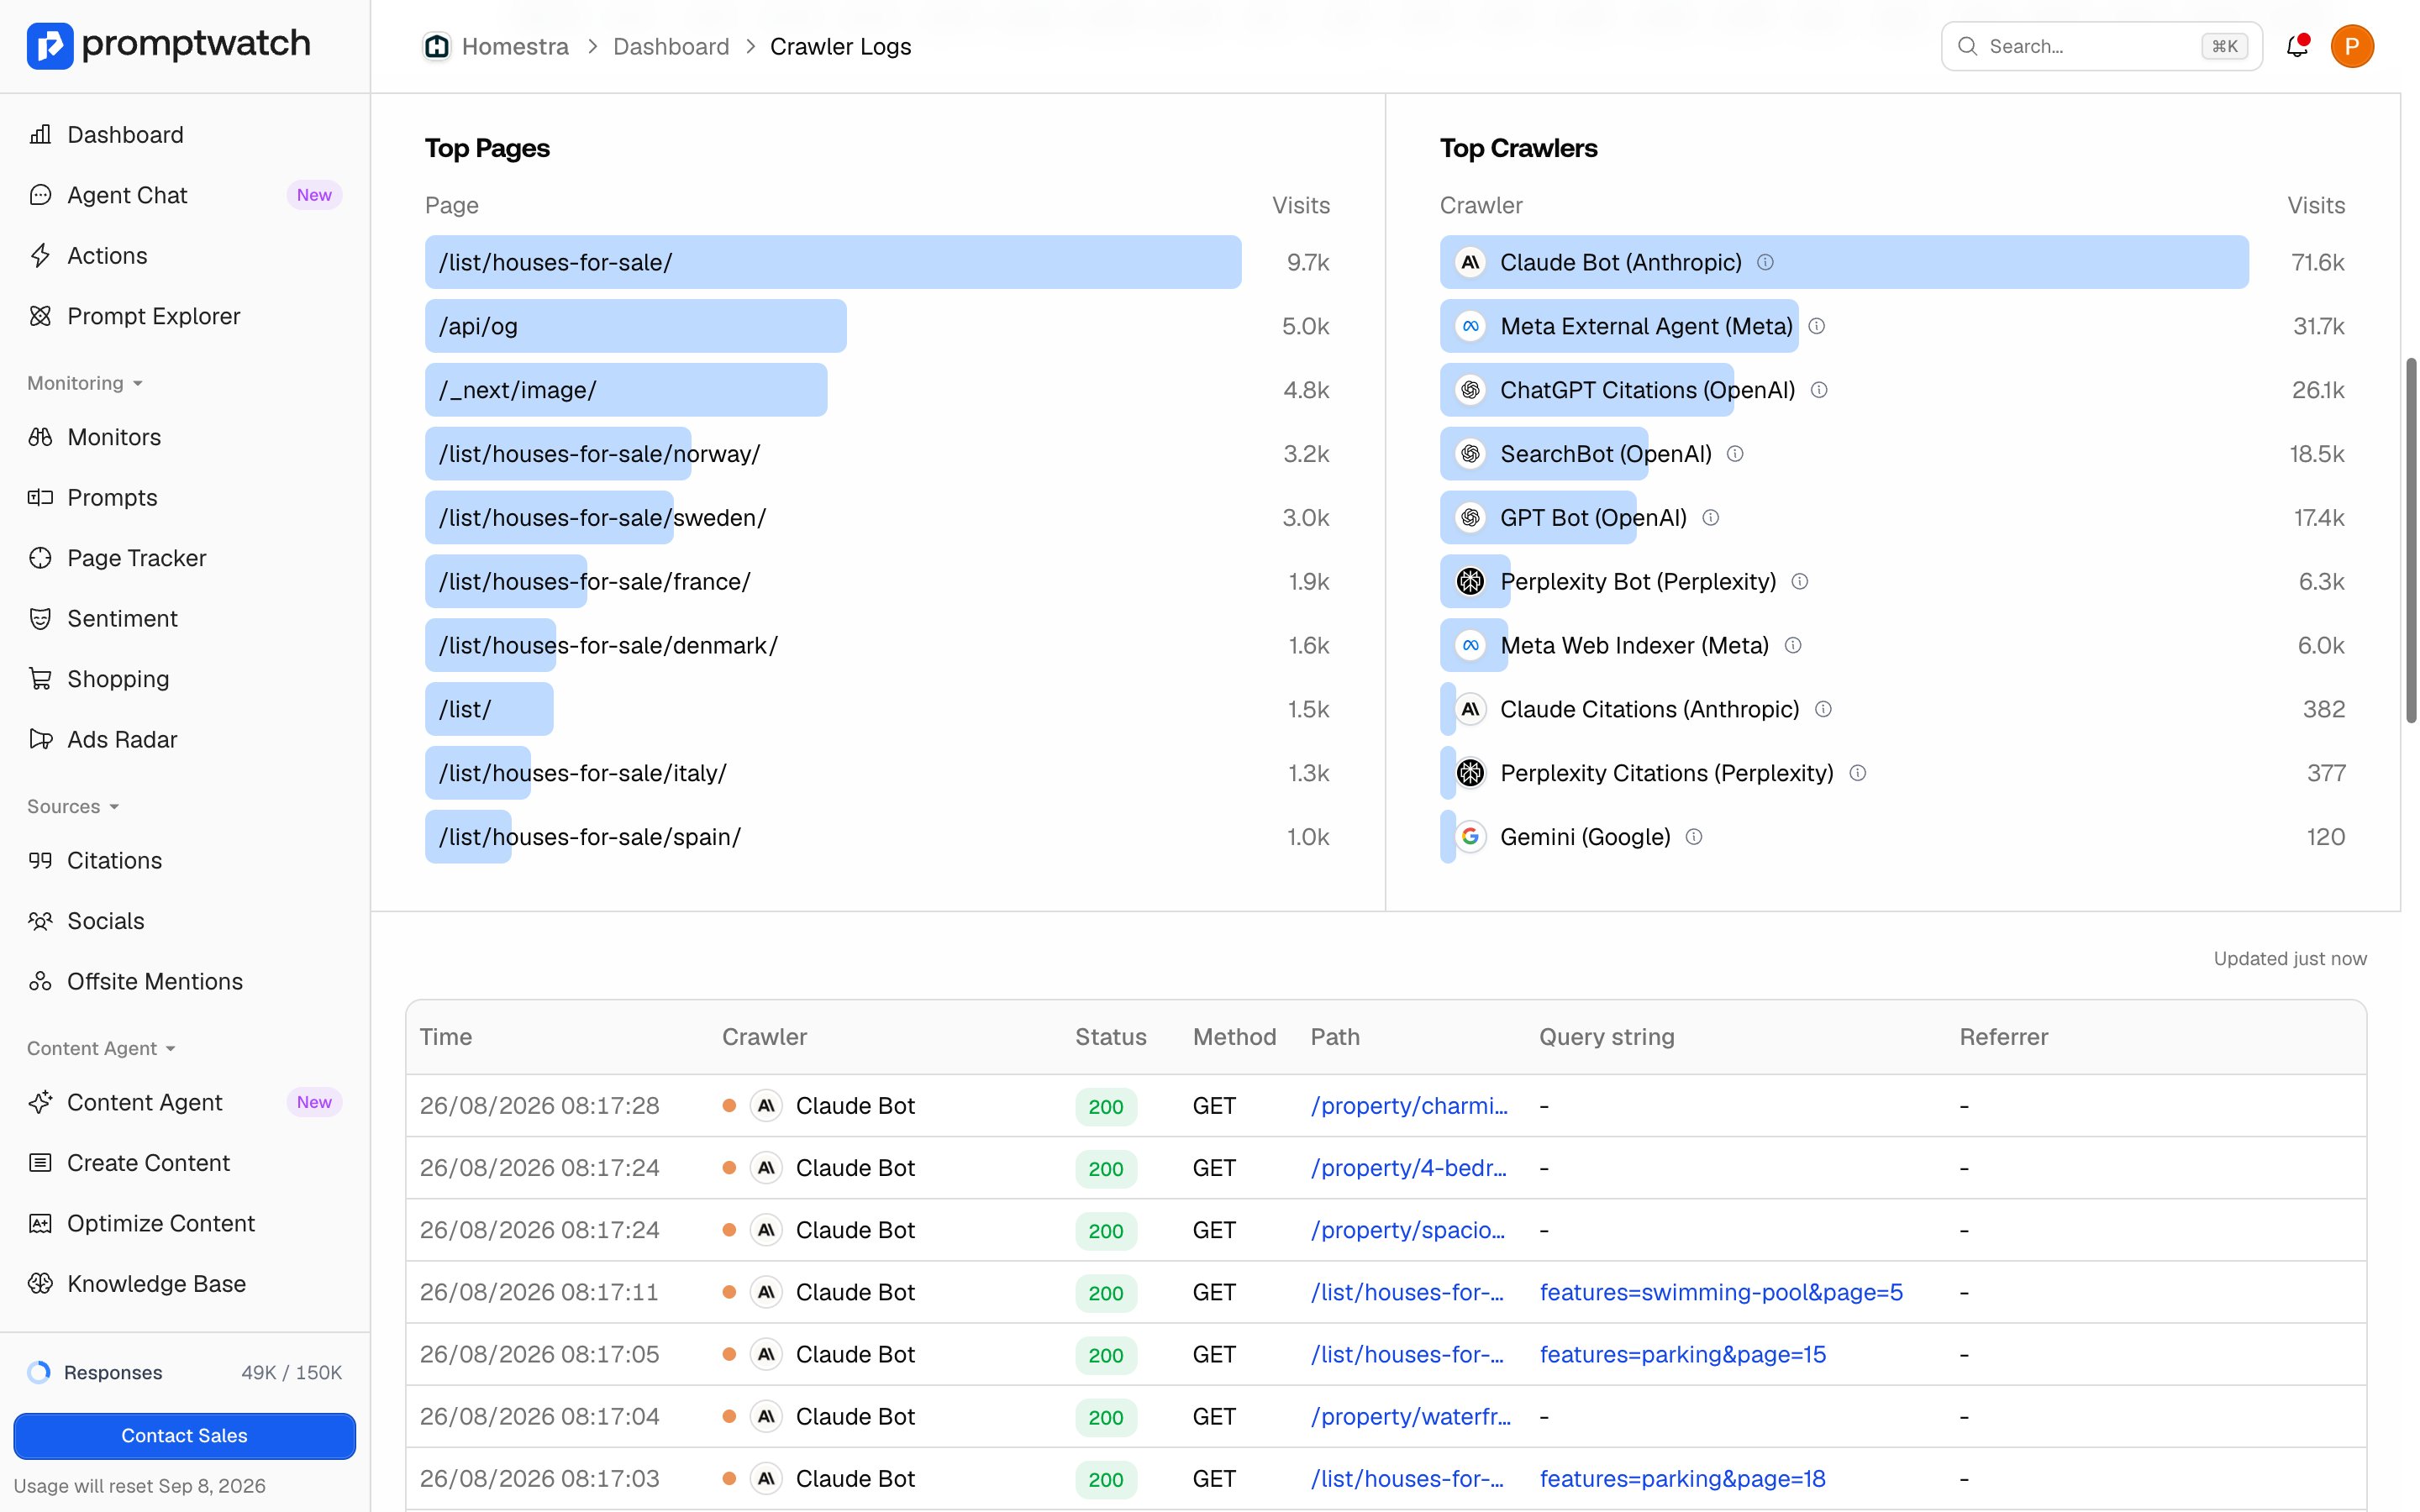Click info icon next to Meta Web Indexer
Screen dimensions: 2420x1512
[1793, 645]
